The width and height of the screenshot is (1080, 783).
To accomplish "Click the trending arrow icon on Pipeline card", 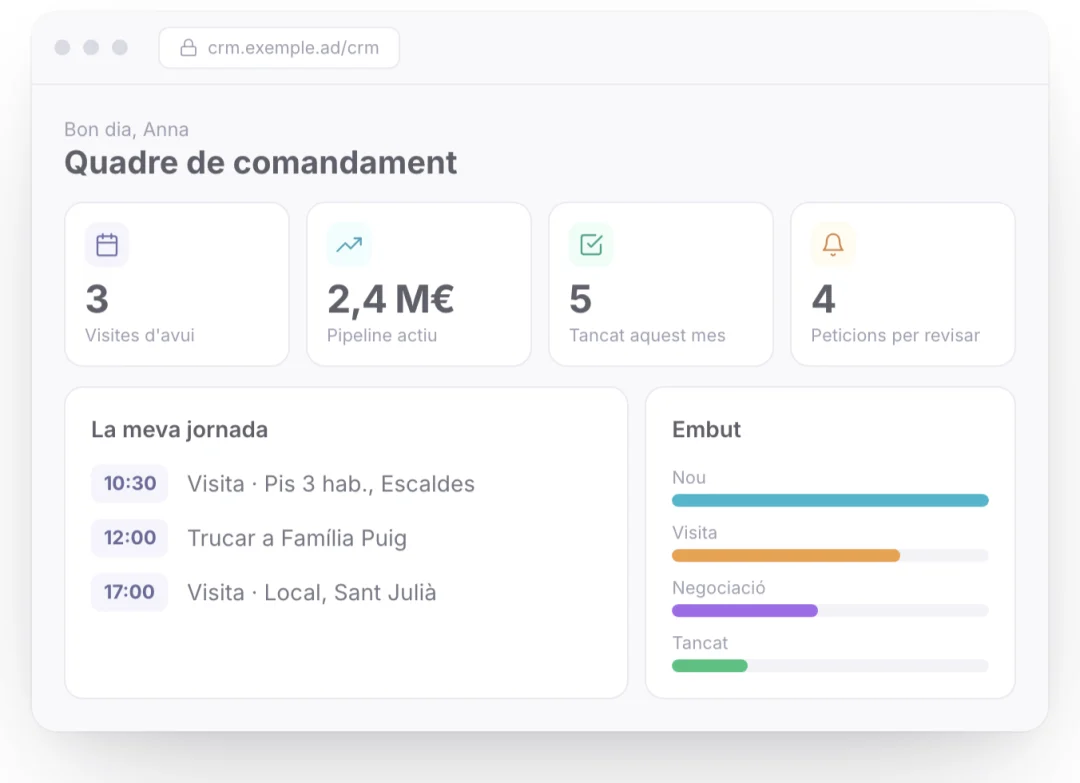I will 349,244.
